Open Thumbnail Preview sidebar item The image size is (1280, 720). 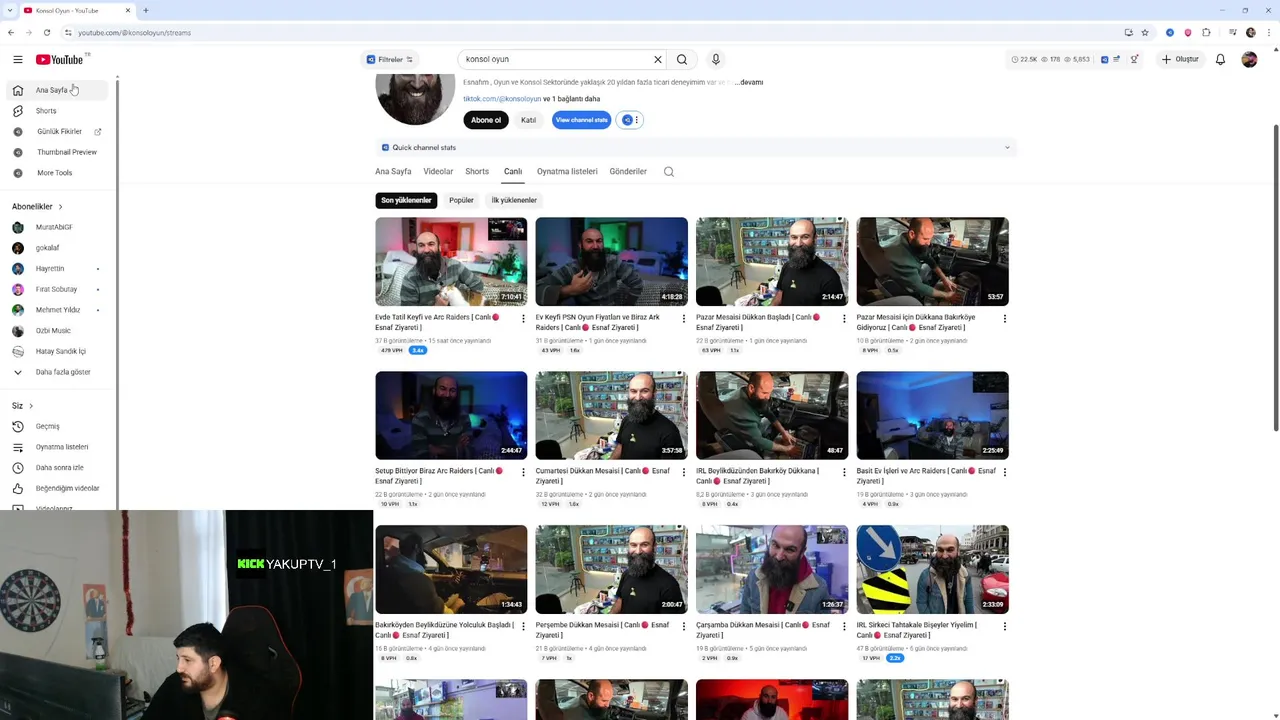59,152
